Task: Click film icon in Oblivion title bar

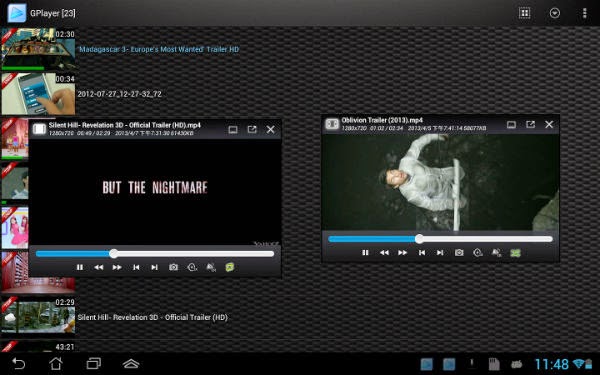Action: (x=332, y=124)
